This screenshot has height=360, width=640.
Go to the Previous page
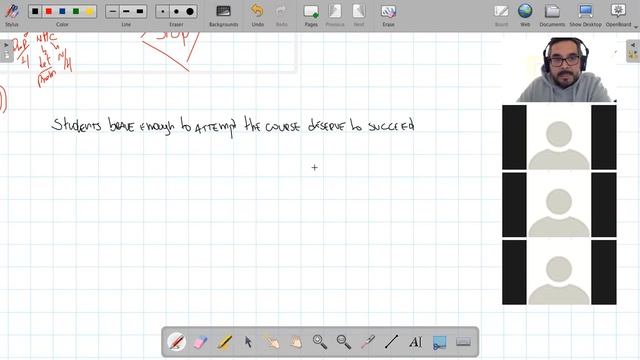335,15
